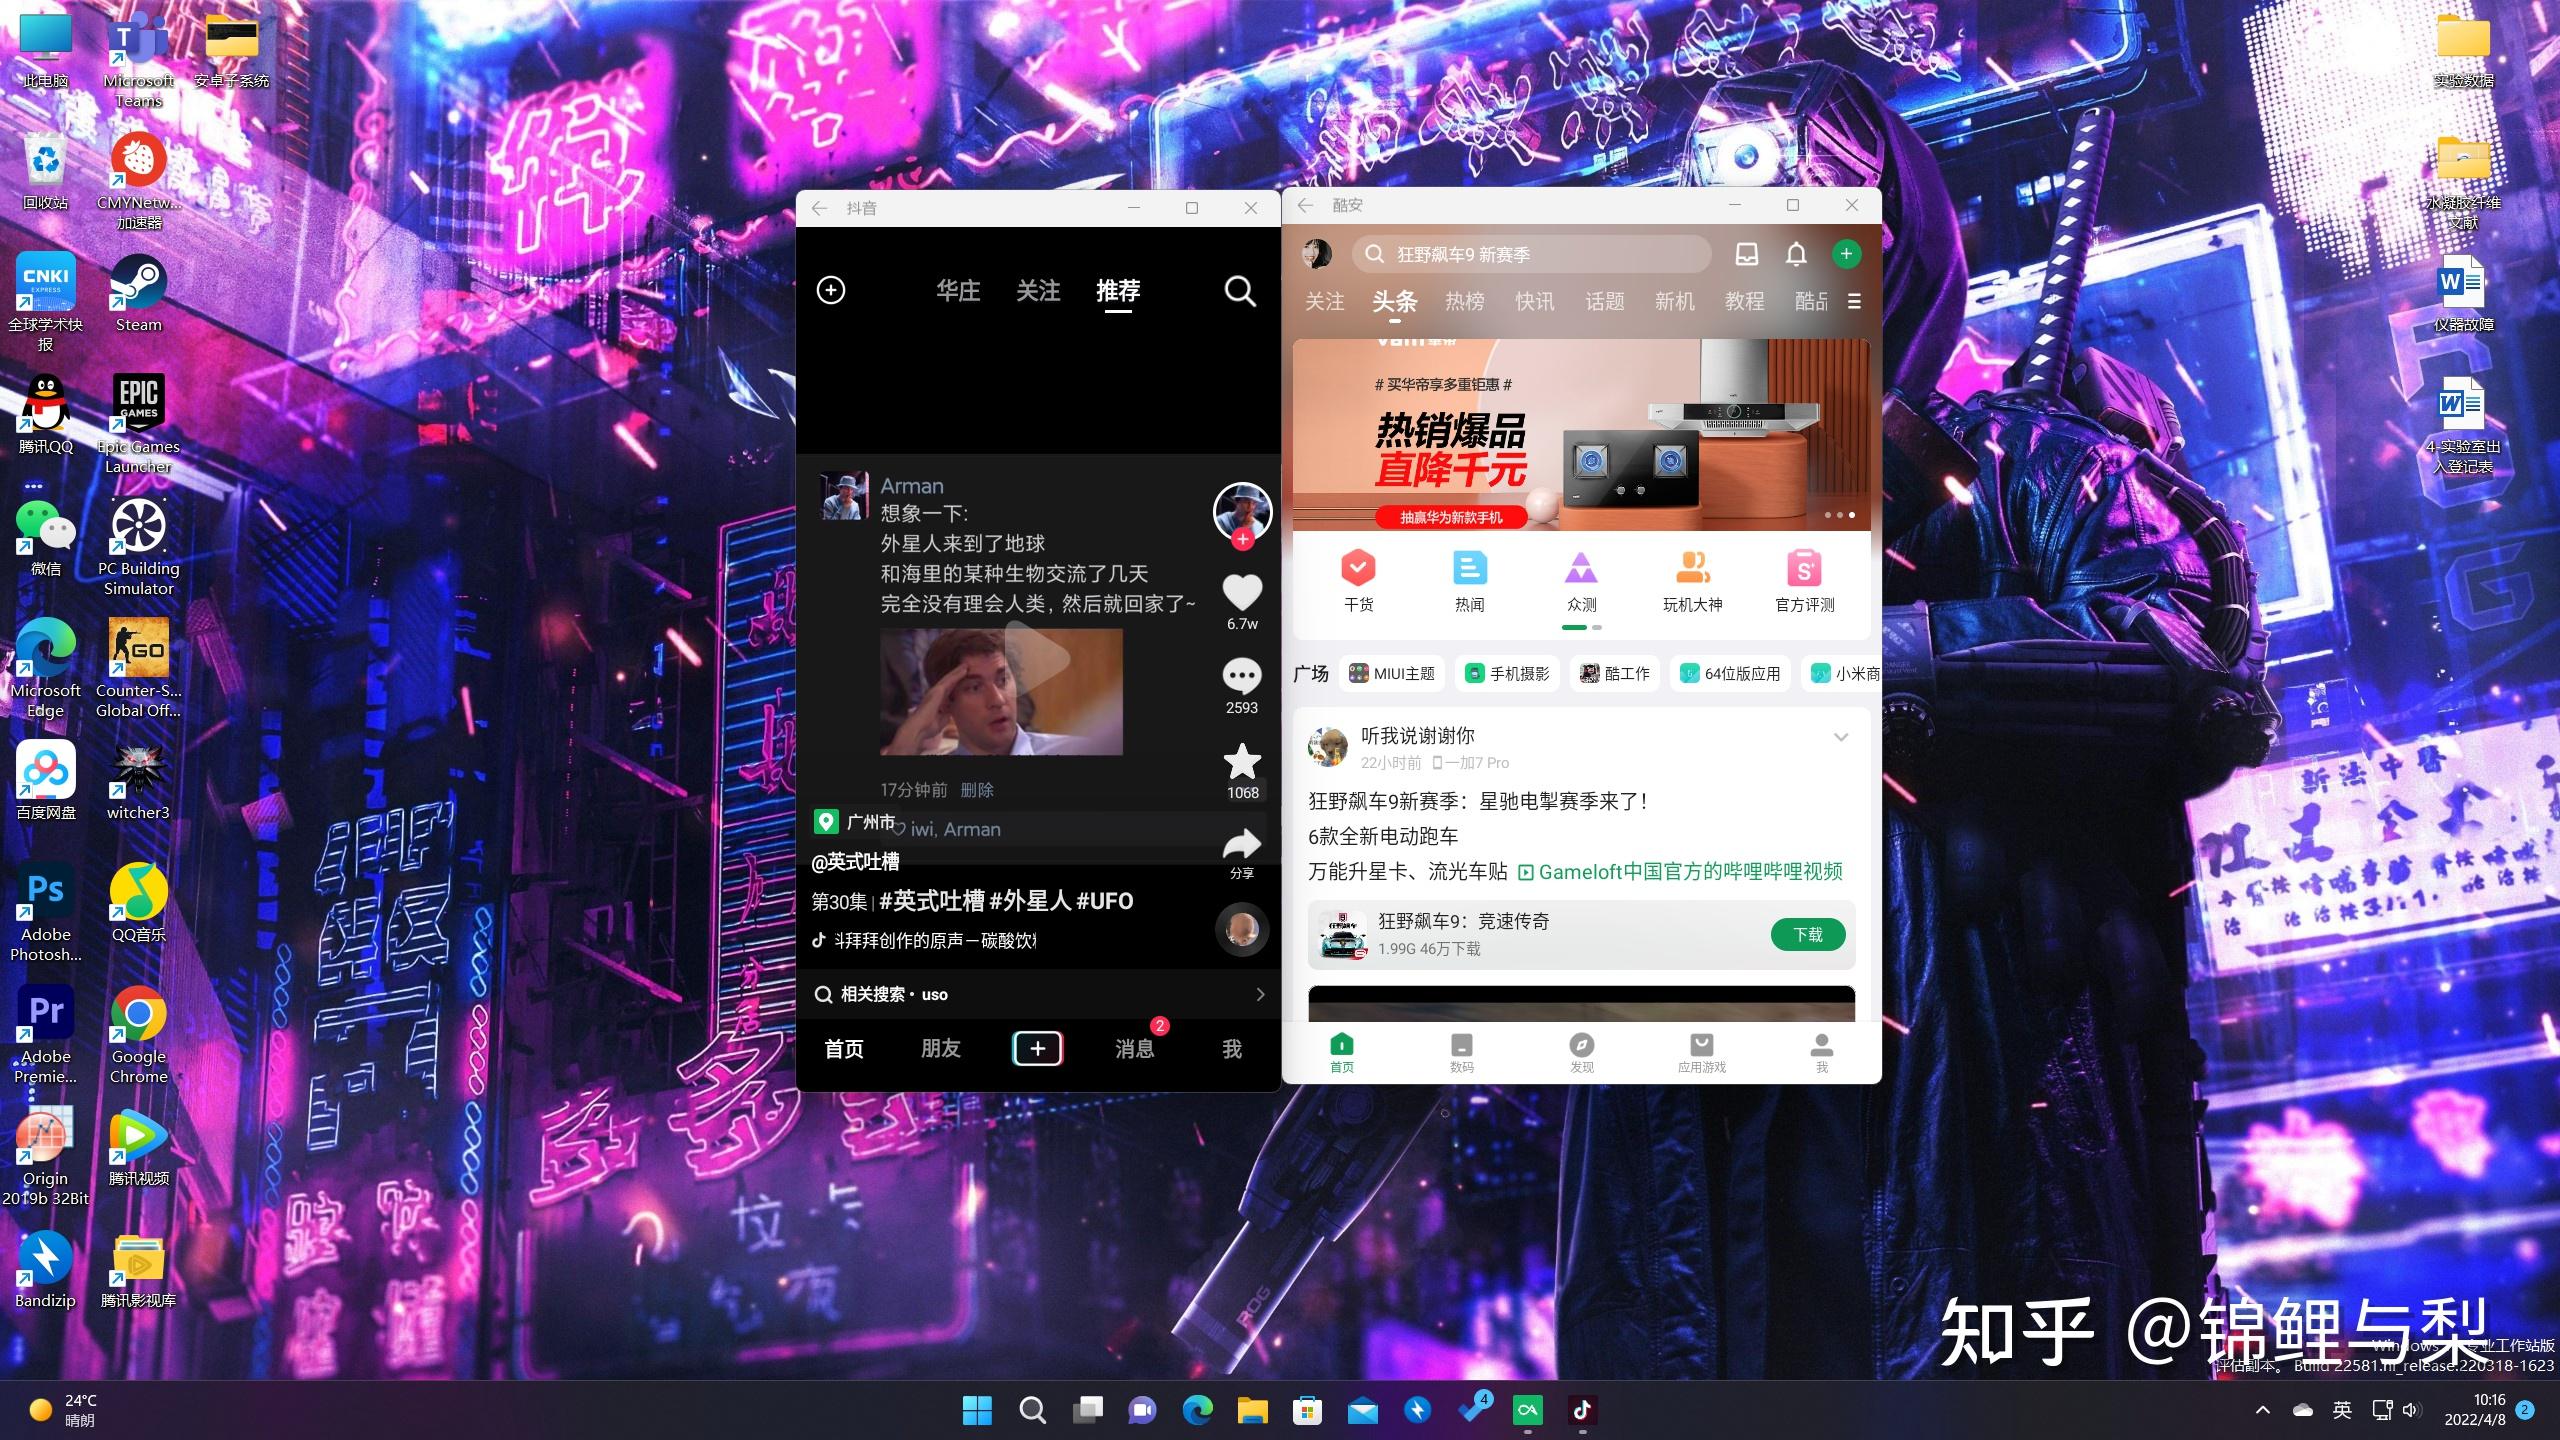Screen dimensions: 2560x1440
Task: Open 我 profile tab in Coolapk
Action: click(x=1822, y=1053)
